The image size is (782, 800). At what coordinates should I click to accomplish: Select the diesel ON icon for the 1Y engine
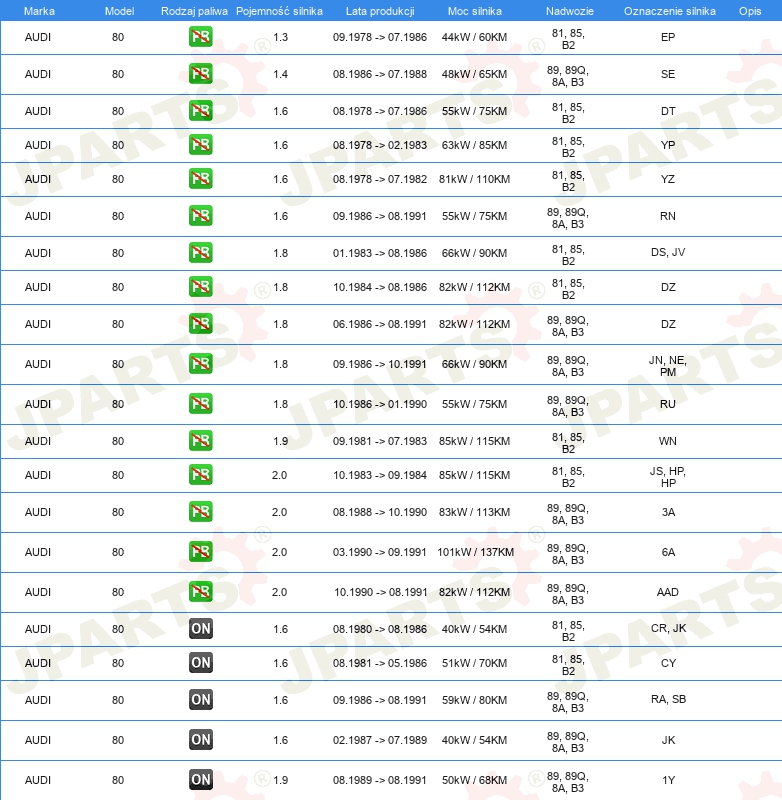click(x=200, y=780)
